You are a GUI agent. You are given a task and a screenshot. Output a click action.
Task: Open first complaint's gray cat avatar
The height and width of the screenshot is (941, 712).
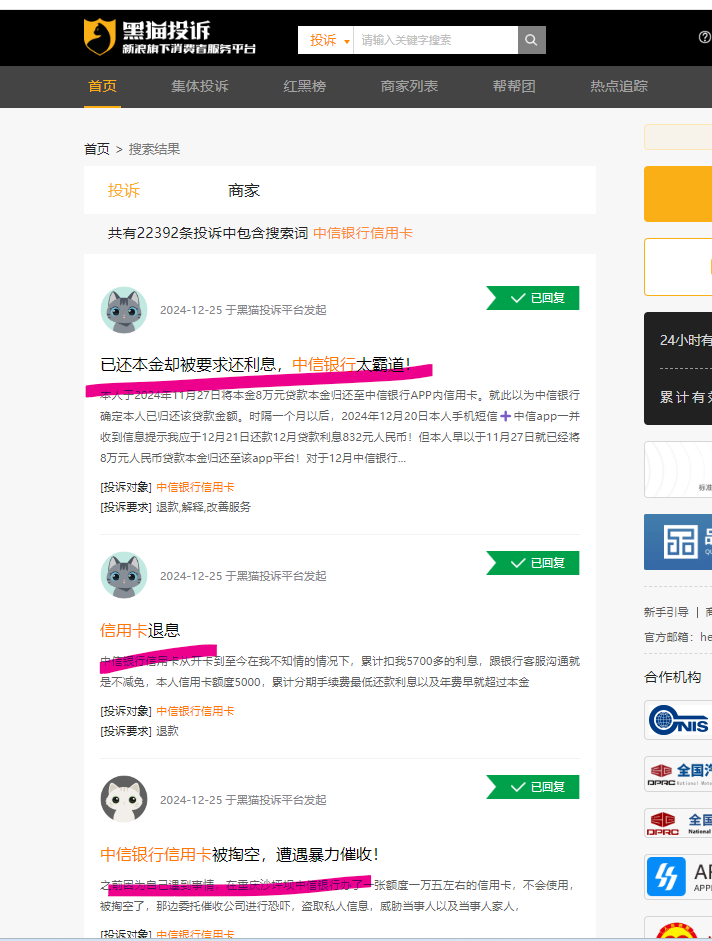124,310
